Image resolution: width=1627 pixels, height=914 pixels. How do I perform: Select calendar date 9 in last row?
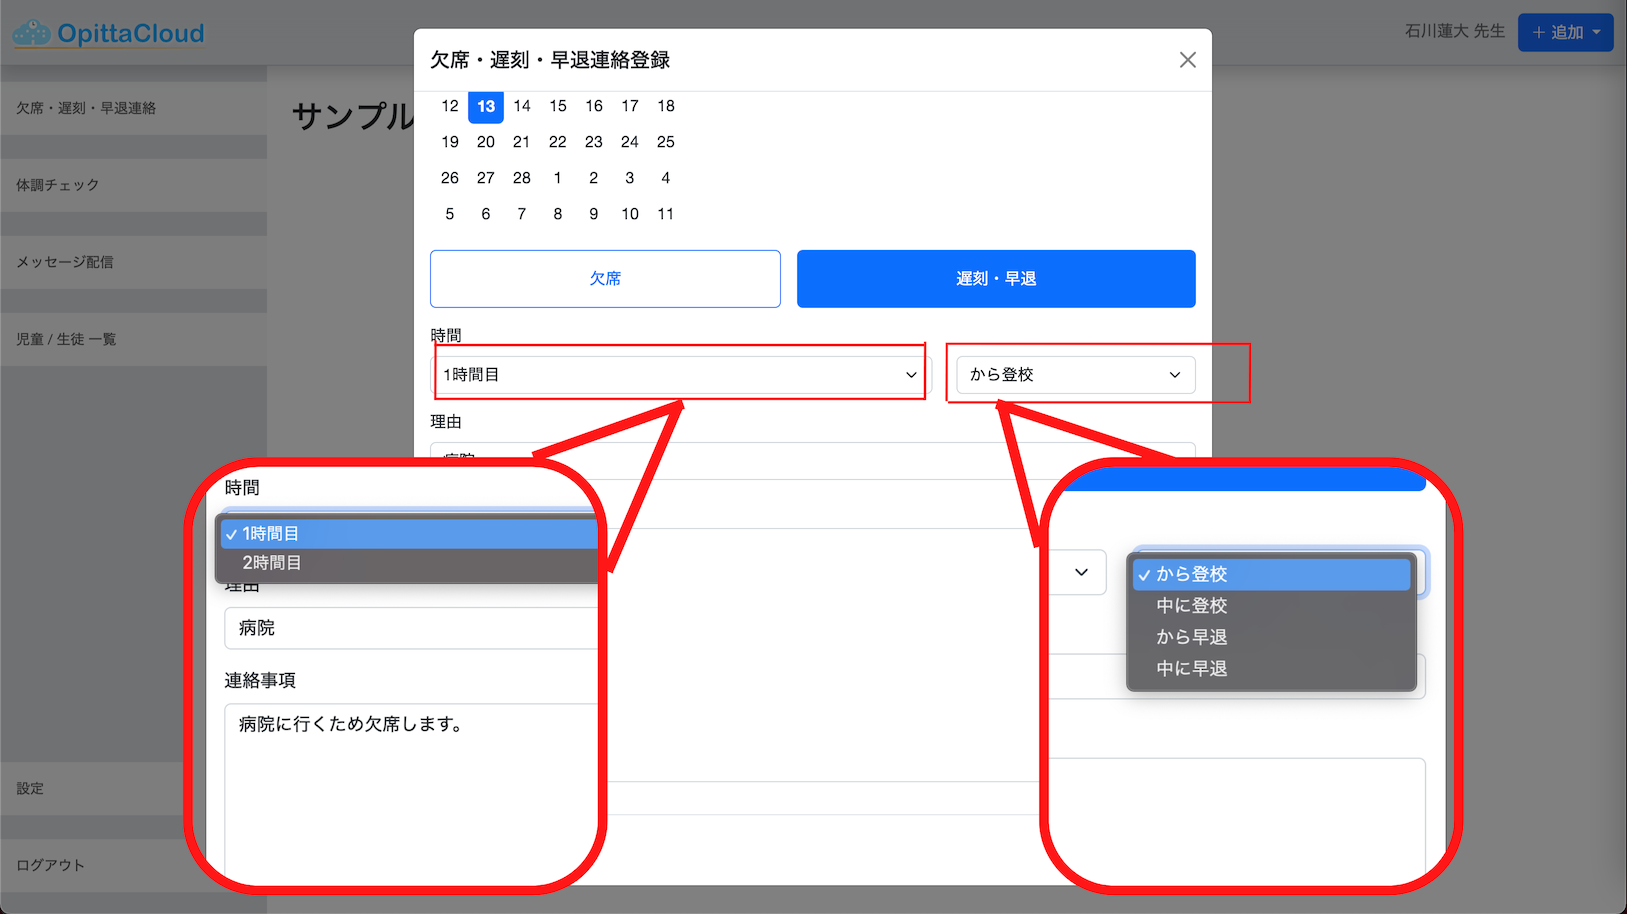tap(594, 214)
